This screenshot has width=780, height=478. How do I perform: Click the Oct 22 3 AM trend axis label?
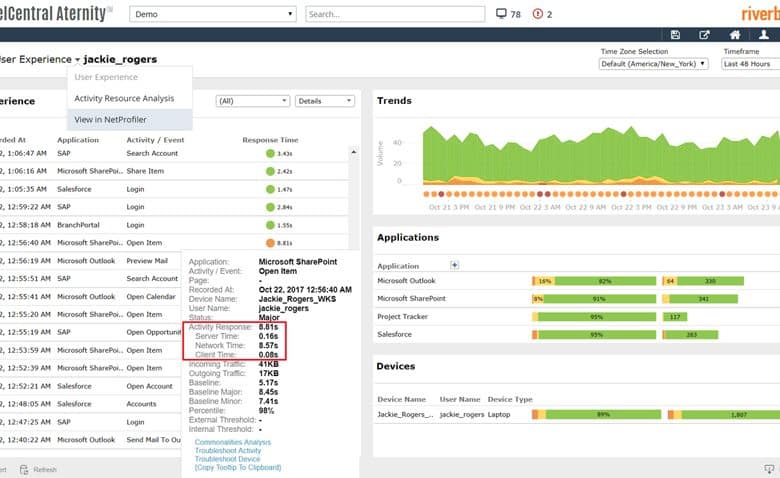[540, 207]
